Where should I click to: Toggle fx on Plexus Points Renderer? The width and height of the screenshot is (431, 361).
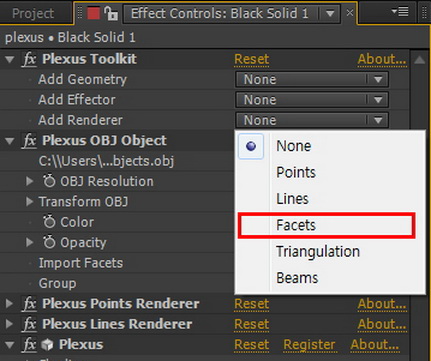(x=29, y=304)
